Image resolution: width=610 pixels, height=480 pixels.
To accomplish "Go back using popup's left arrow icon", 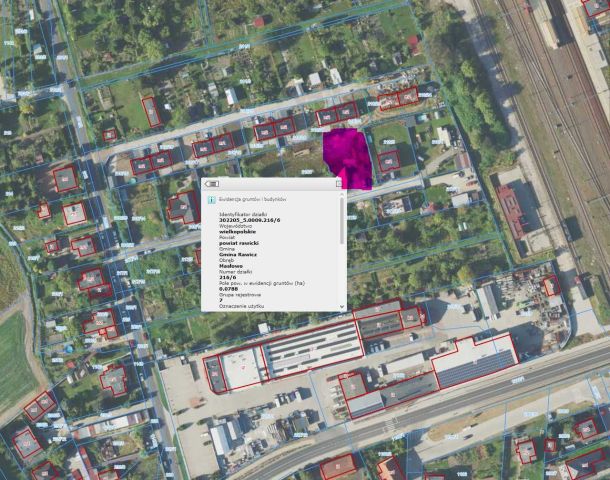I will tap(212, 184).
